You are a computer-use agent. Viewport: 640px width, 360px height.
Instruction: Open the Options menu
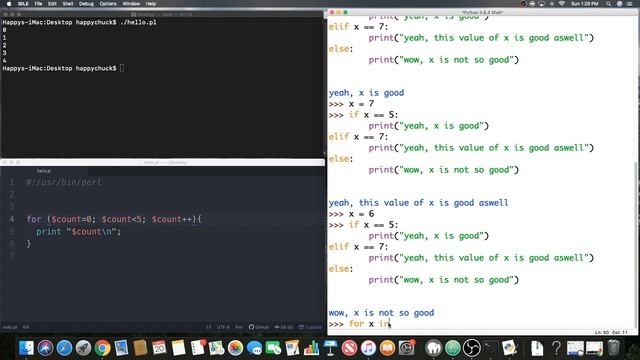(108, 4)
